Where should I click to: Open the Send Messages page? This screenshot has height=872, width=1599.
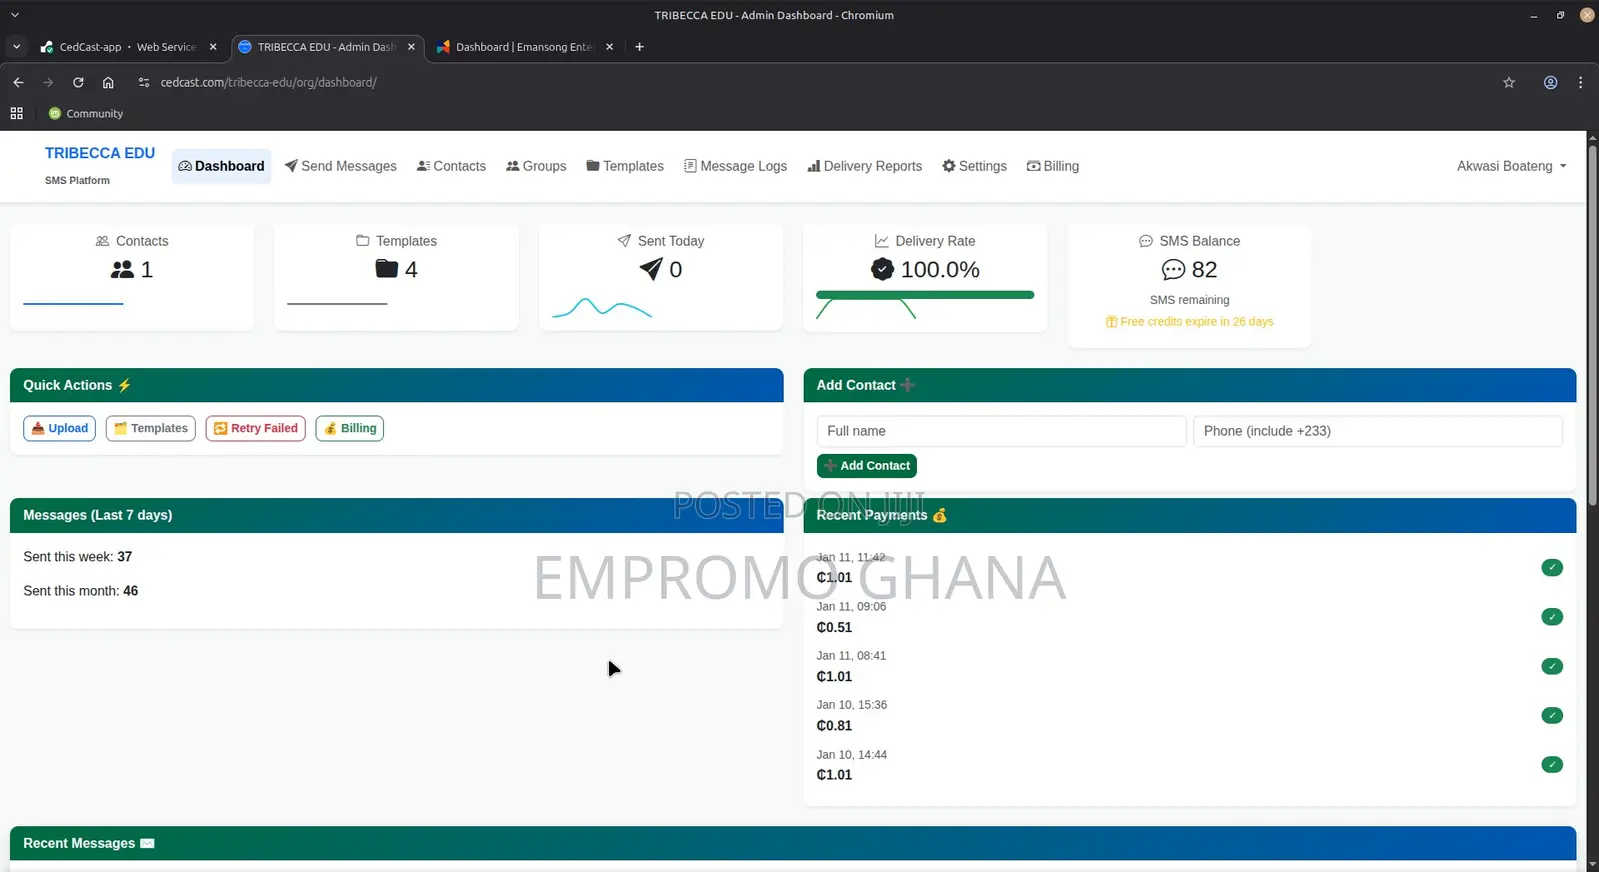coord(340,166)
